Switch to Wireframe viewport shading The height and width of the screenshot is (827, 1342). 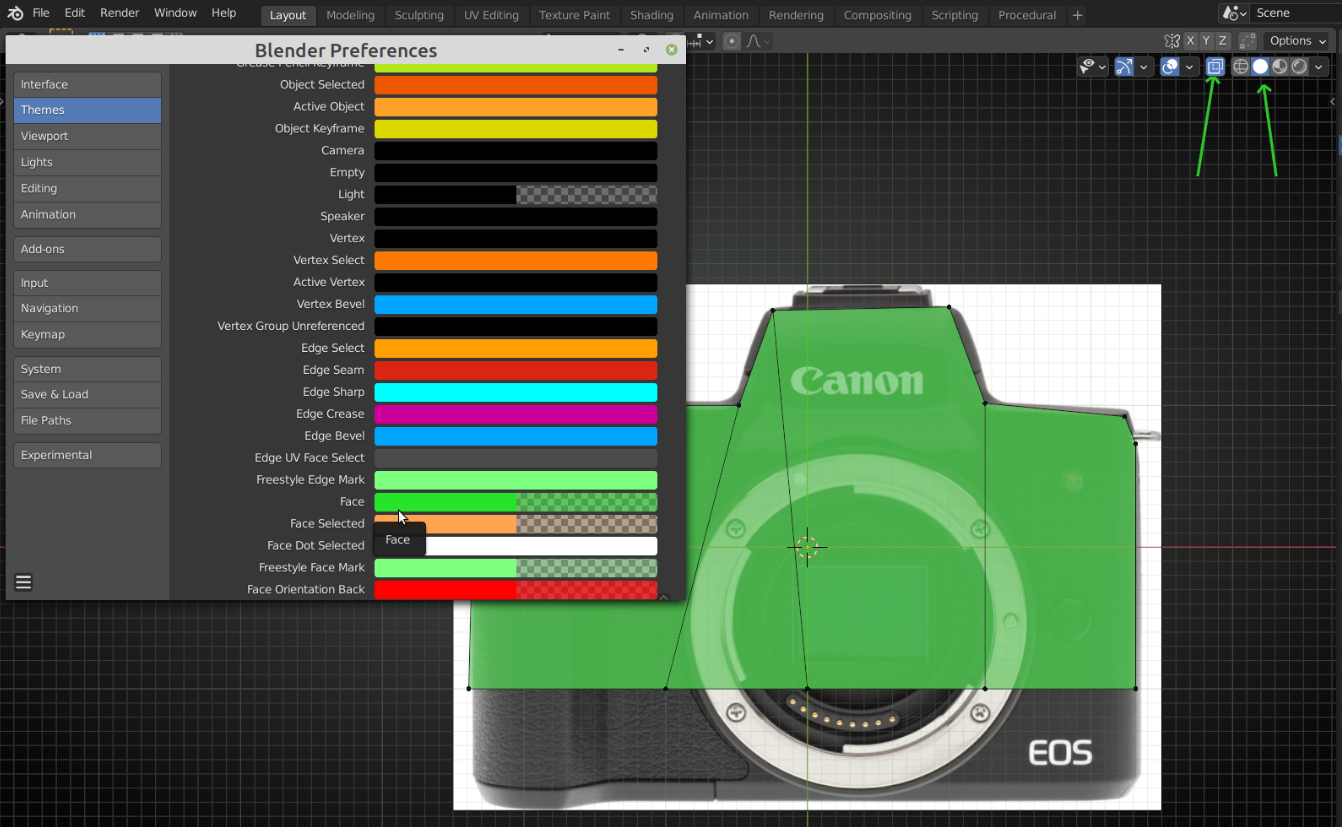[x=1241, y=67]
